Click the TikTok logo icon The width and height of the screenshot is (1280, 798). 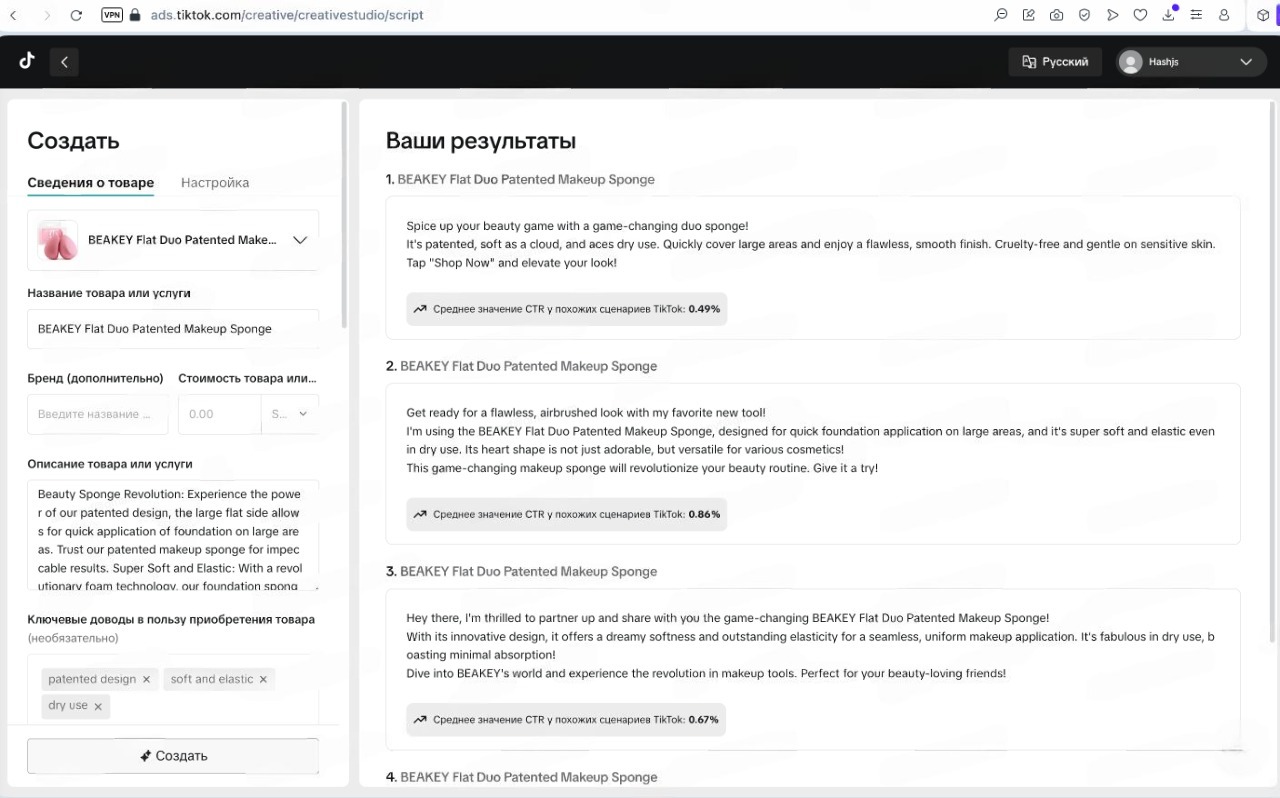(x=27, y=61)
